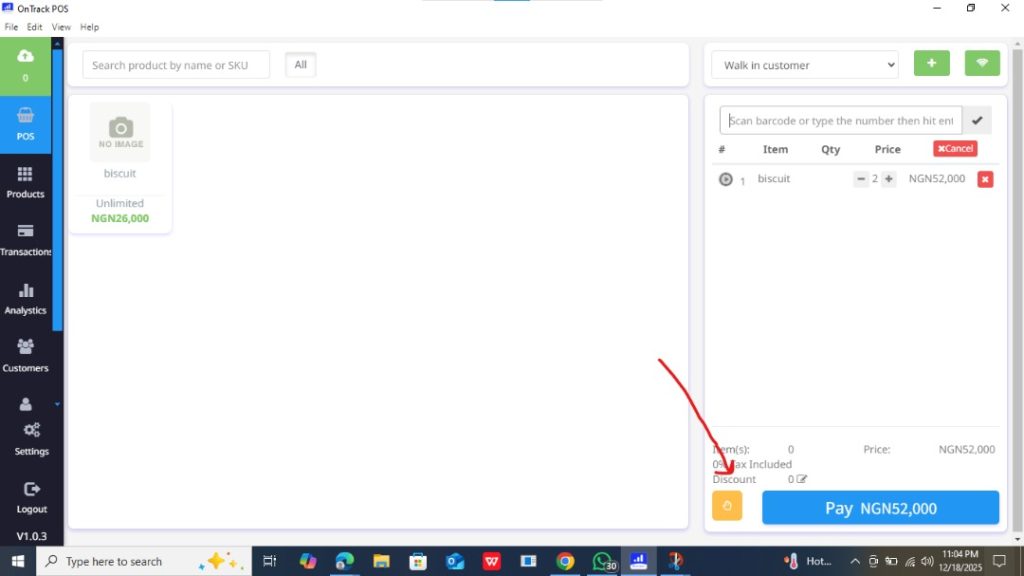Viewport: 1024px width, 576px height.
Task: Click the orange hold order button
Action: pyautogui.click(x=727, y=506)
